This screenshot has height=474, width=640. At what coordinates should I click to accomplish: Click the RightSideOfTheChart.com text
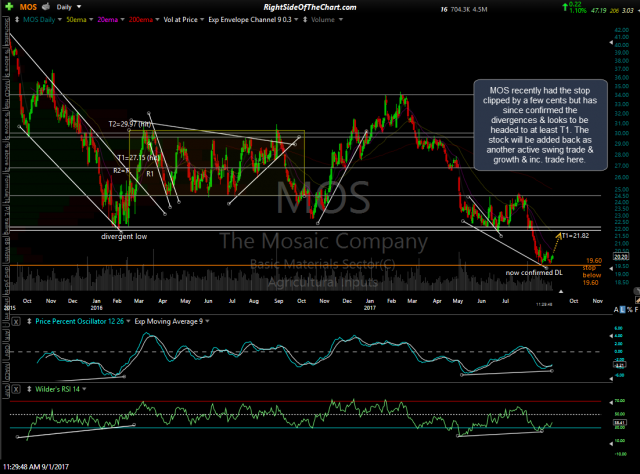pyautogui.click(x=310, y=7)
